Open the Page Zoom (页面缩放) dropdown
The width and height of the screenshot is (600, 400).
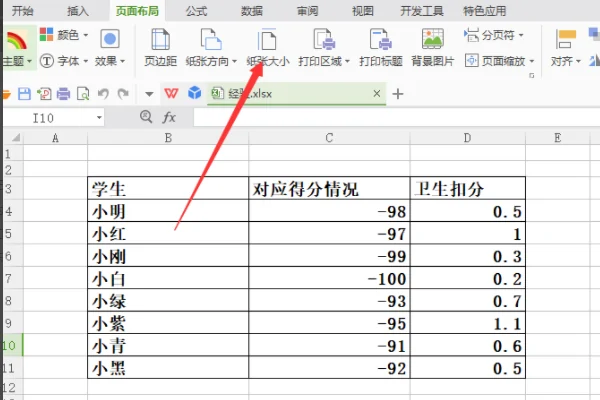click(x=500, y=61)
